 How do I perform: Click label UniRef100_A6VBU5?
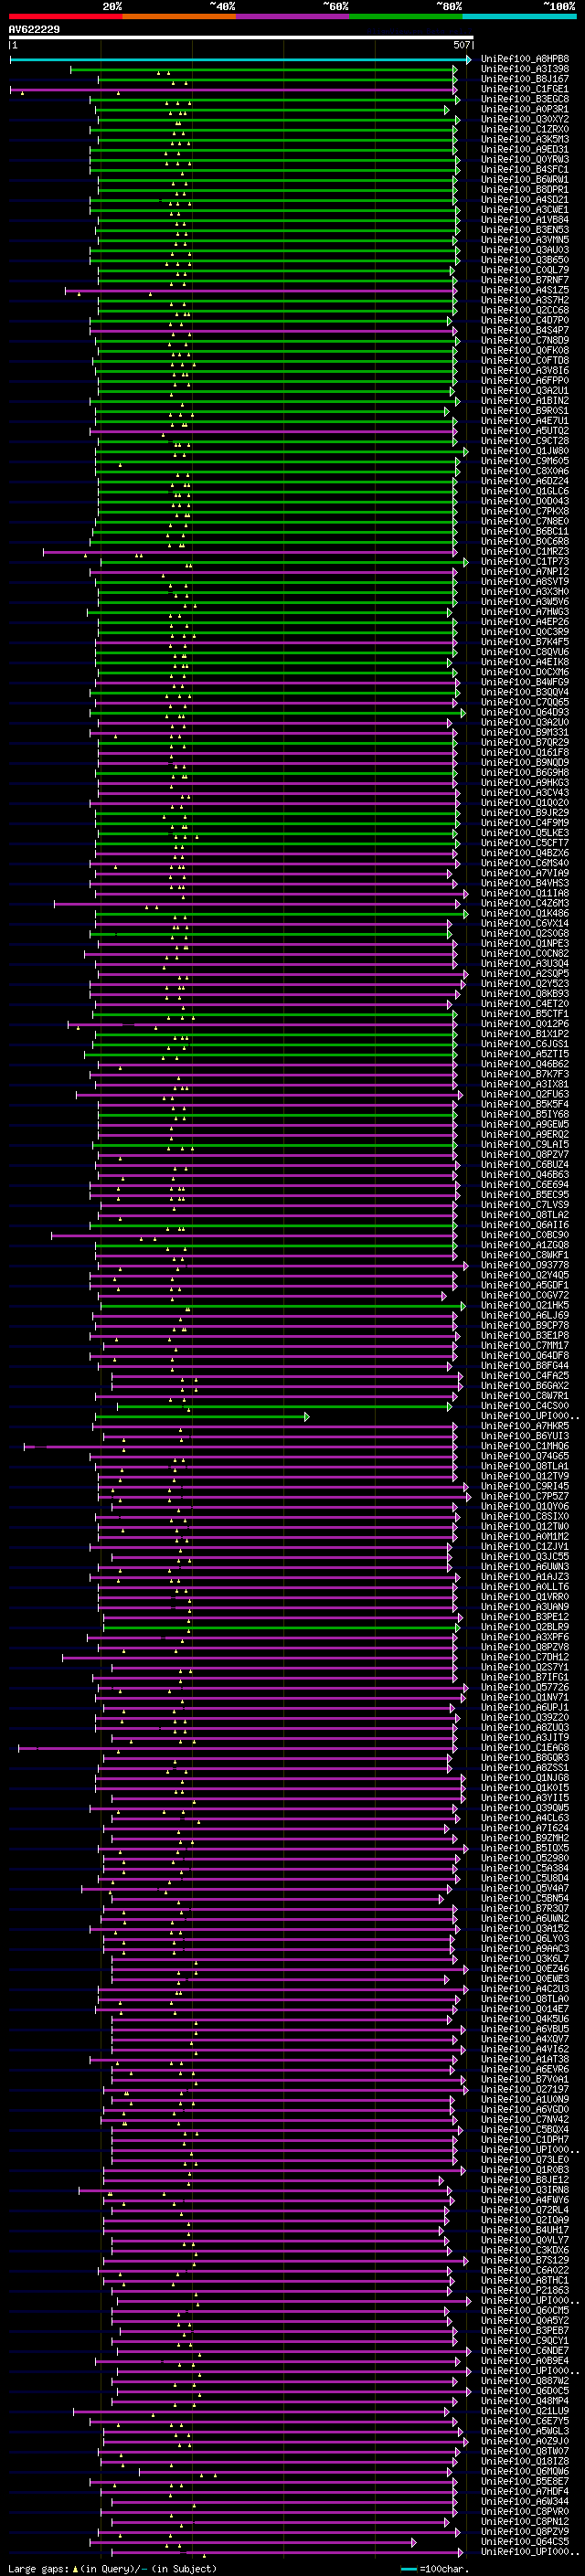525,2030
